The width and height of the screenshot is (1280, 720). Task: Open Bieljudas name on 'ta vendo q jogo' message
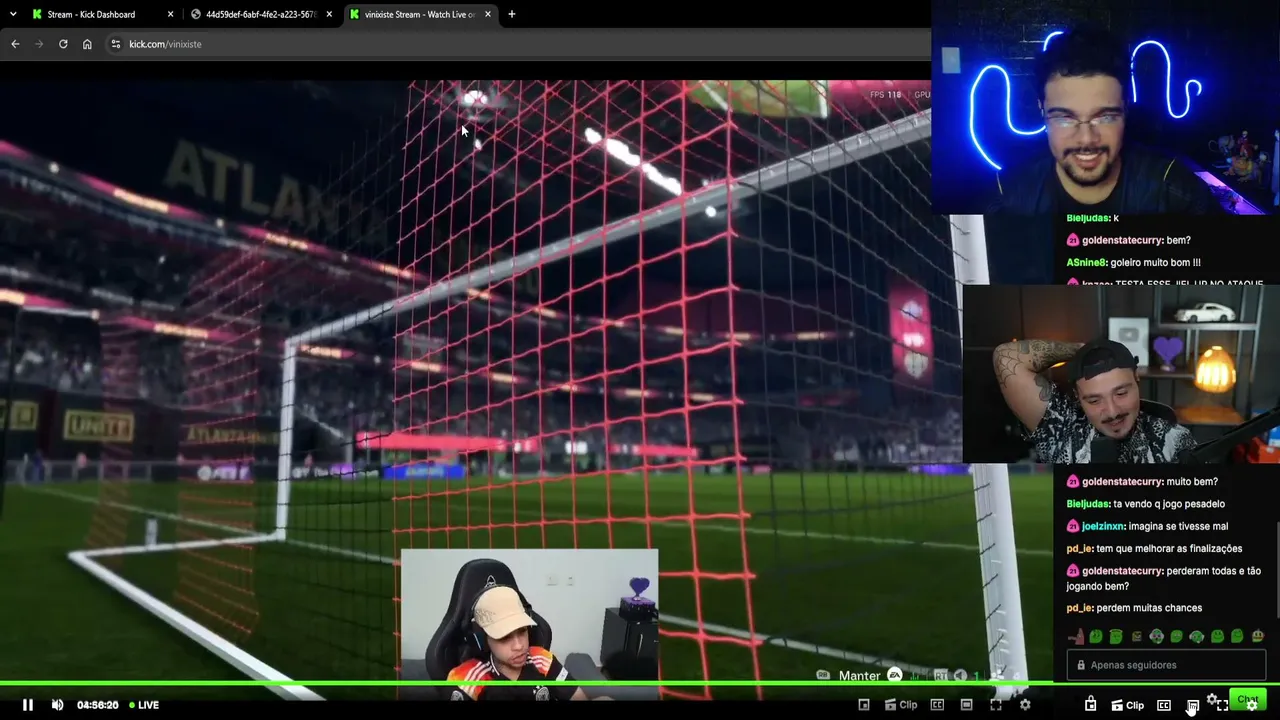point(1088,504)
